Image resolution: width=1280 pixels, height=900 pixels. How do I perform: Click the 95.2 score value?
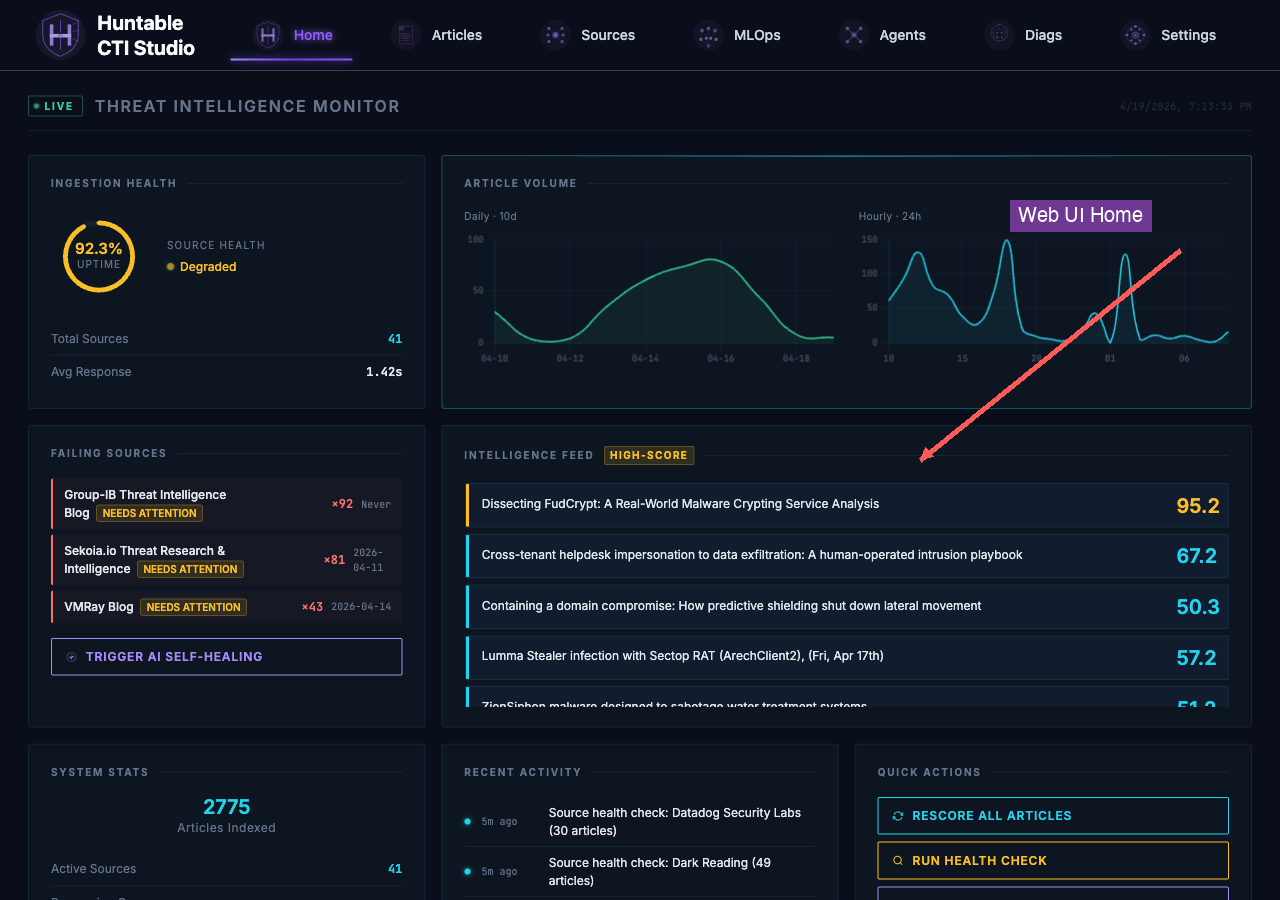[x=1198, y=506]
